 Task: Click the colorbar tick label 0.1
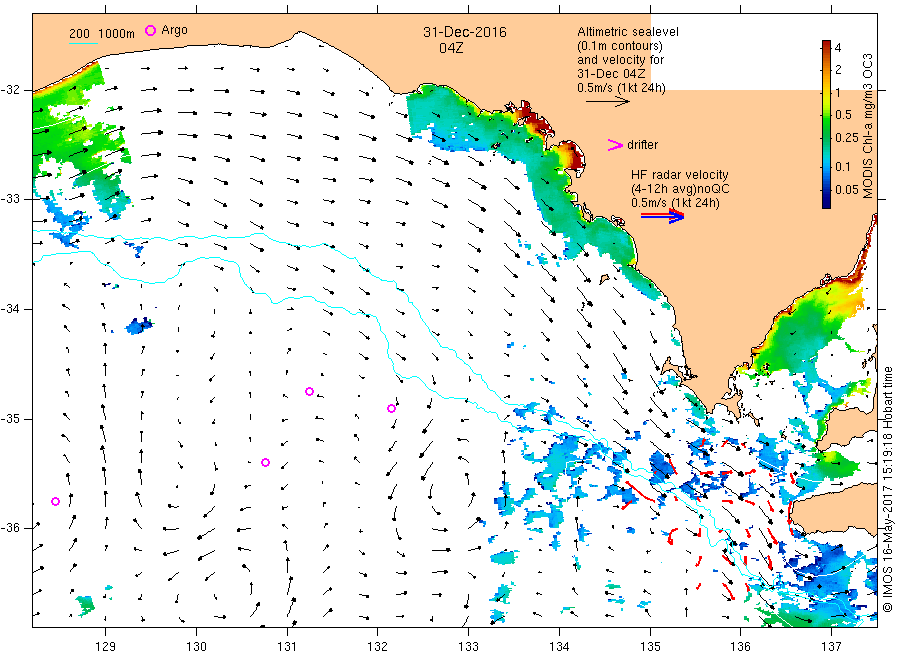click(843, 166)
